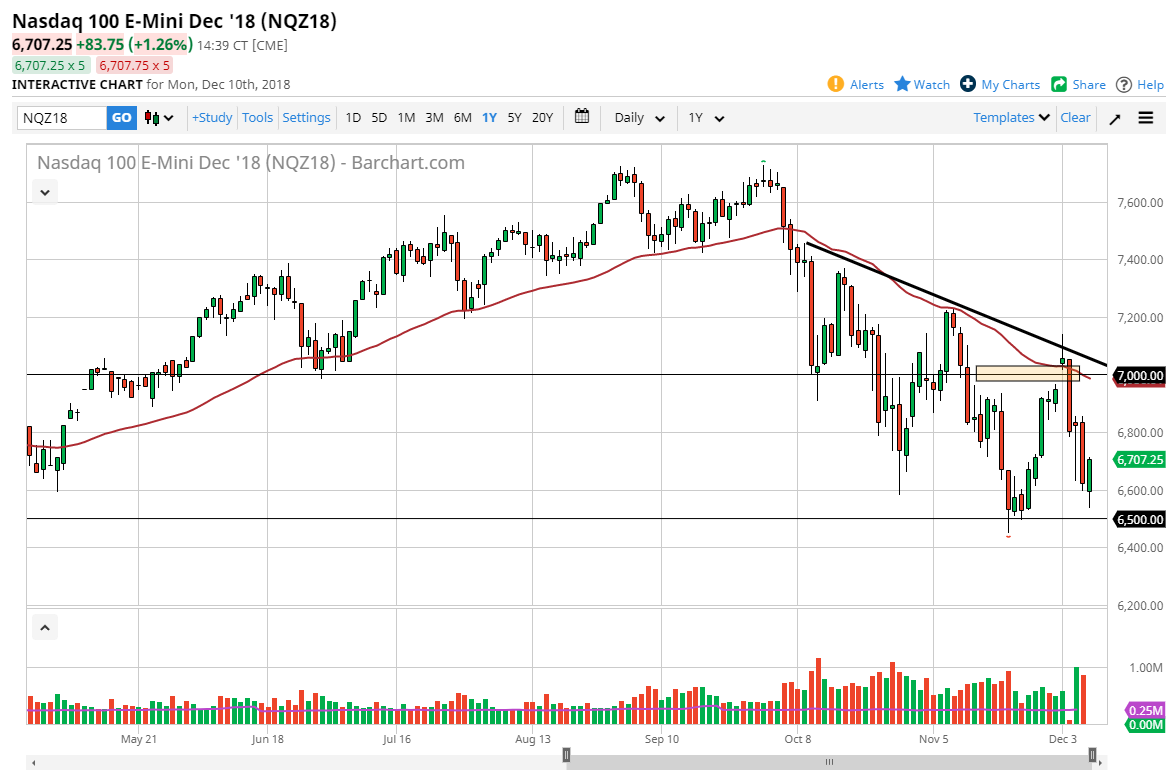Focus the NQZ18 symbol input field

tap(62, 117)
